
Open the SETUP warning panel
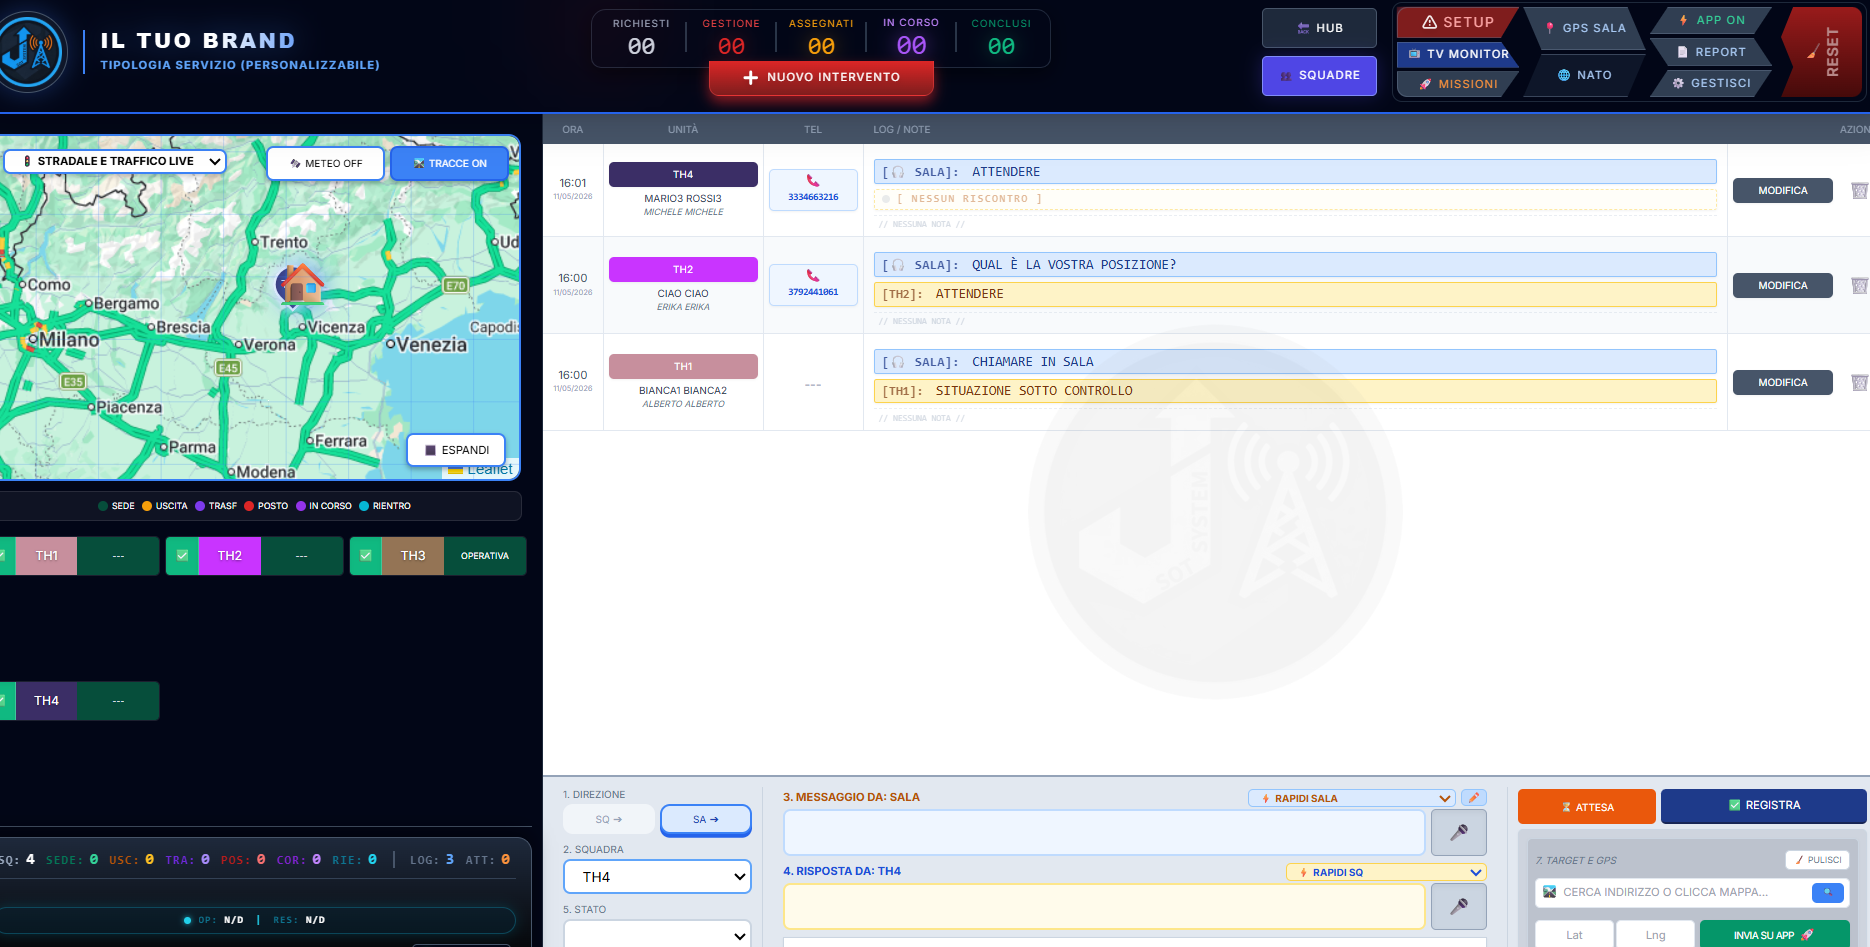[1457, 22]
